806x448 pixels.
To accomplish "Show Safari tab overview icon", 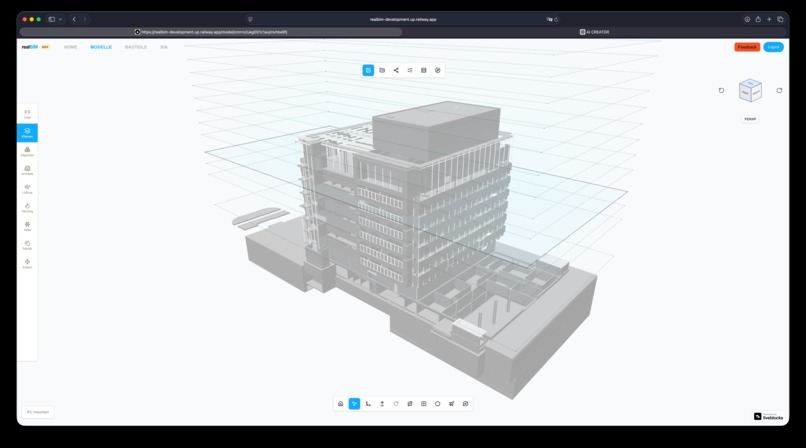I will point(780,20).
